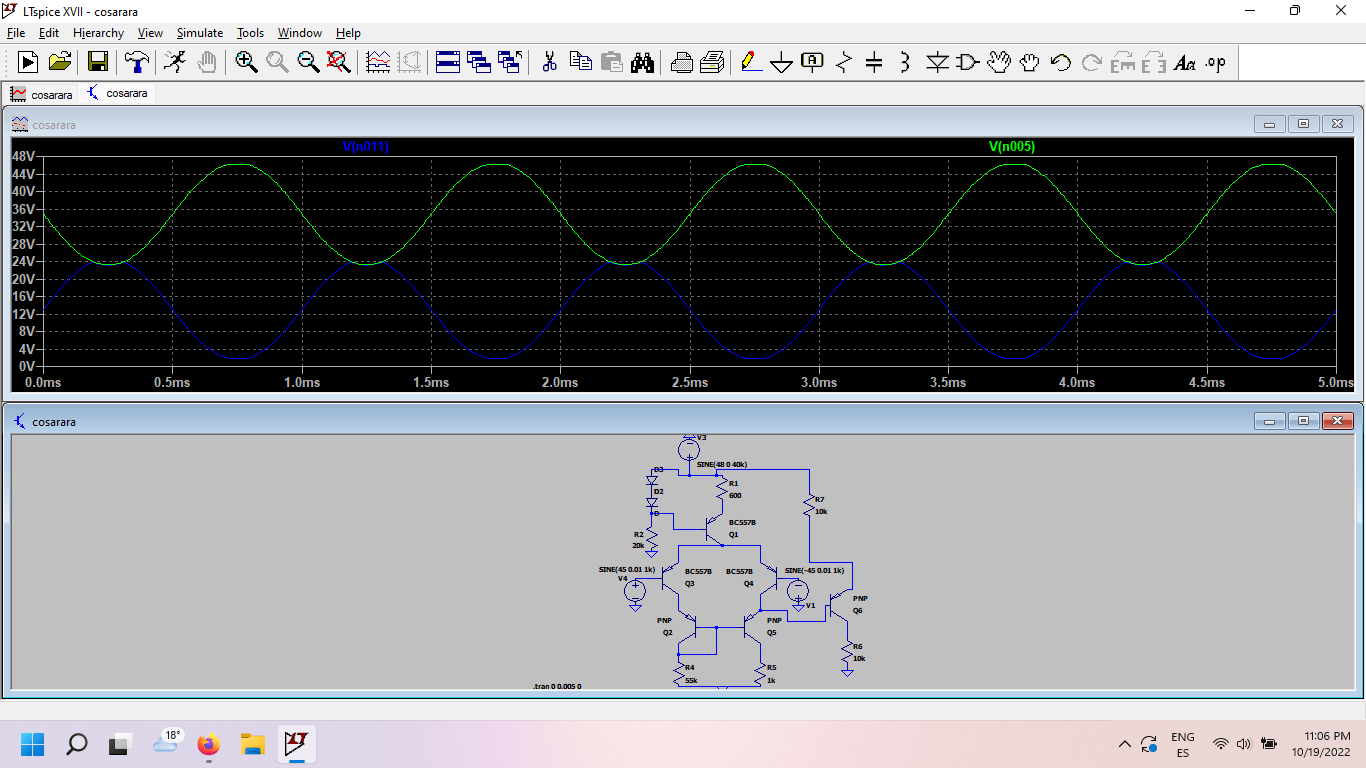Screen dimensions: 1366x768
Task: Click the New Schematic toolbar icon
Action: click(28, 62)
